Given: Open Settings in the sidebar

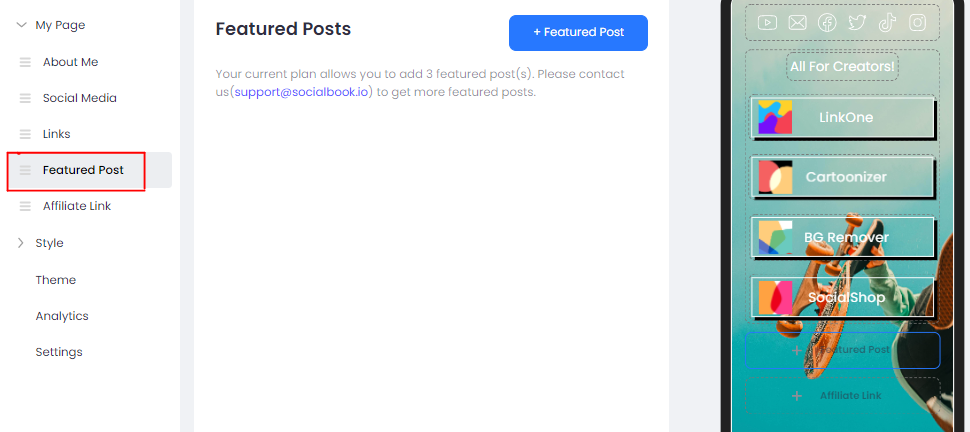Looking at the screenshot, I should coord(59,352).
